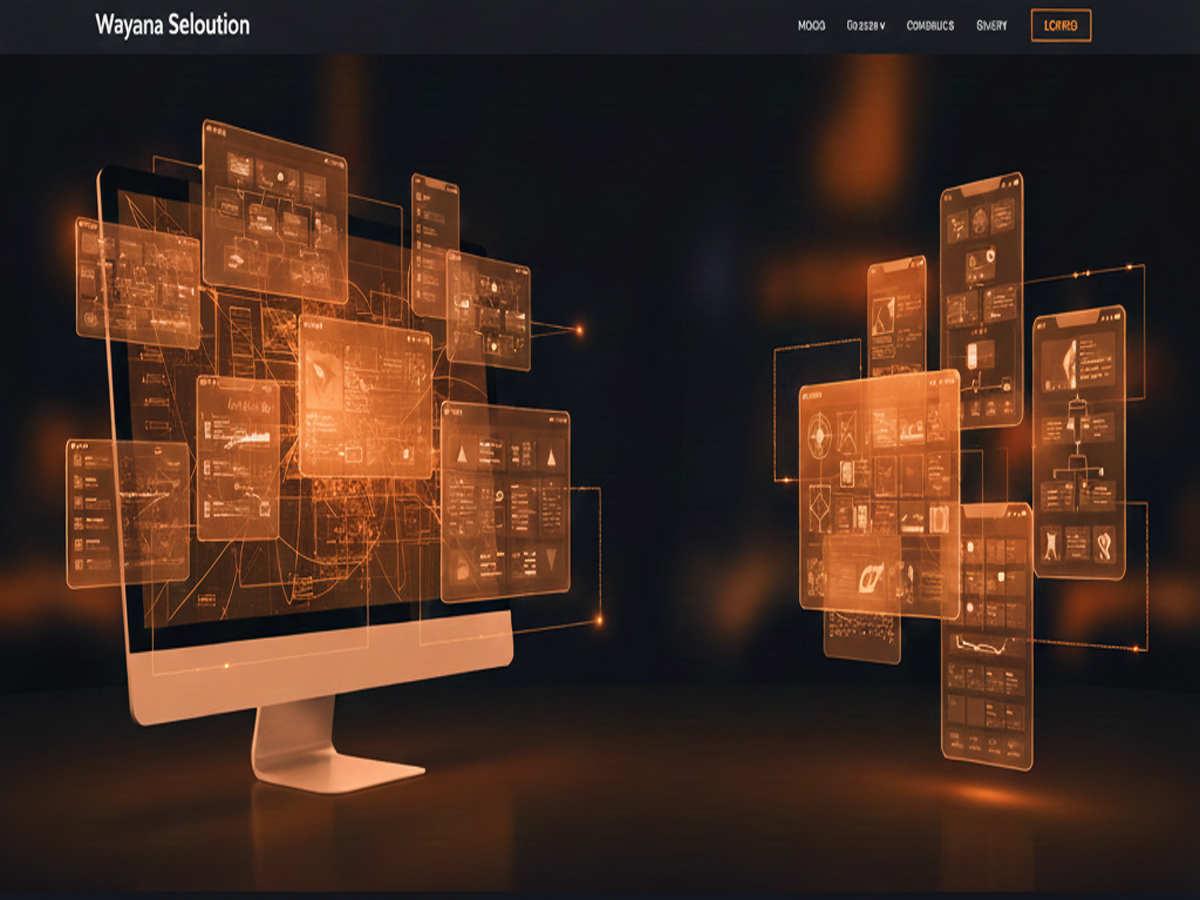Select the upward triangle icon at grid top-right

(549, 457)
